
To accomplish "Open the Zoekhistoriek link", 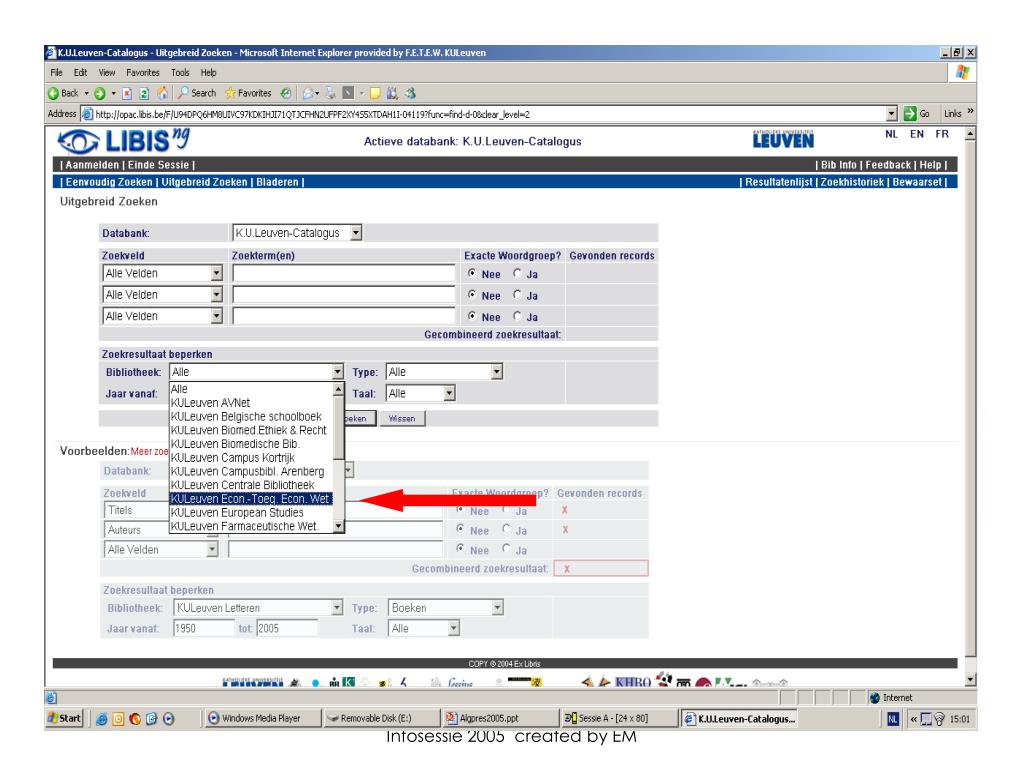I will [852, 182].
